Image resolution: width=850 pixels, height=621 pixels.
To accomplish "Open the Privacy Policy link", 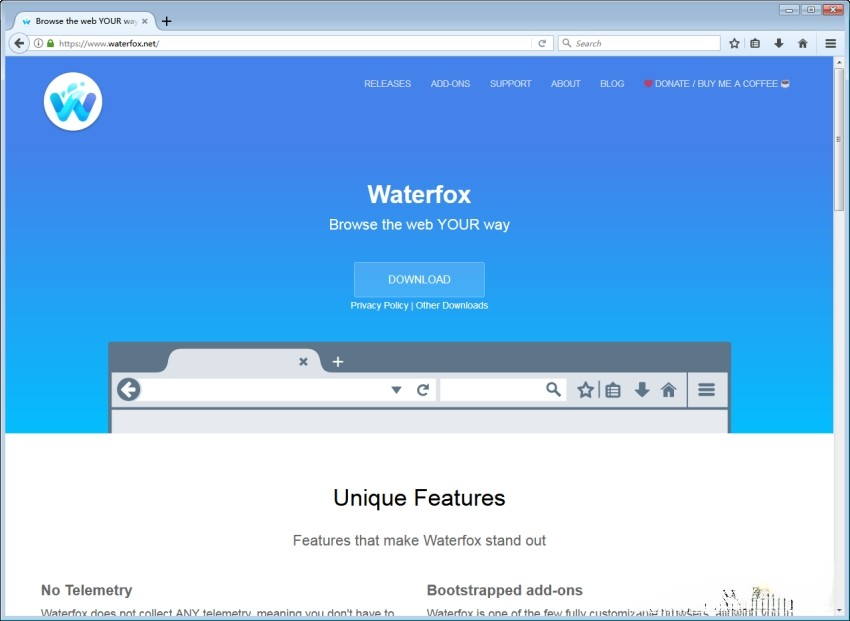I will click(x=379, y=305).
